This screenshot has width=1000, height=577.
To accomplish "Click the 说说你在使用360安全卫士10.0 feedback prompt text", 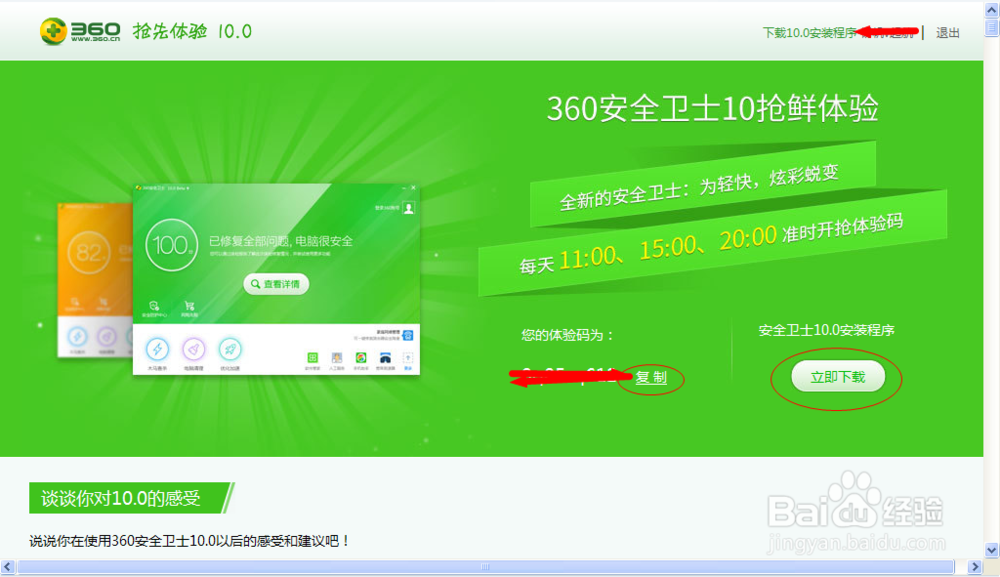I will [x=190, y=541].
